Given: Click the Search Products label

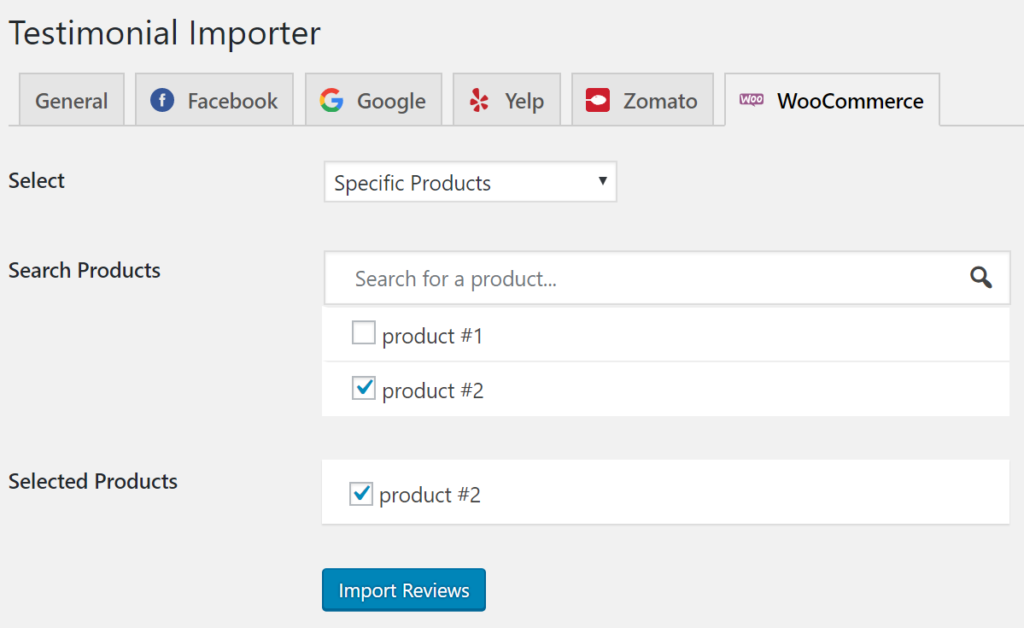Looking at the screenshot, I should tap(84, 270).
